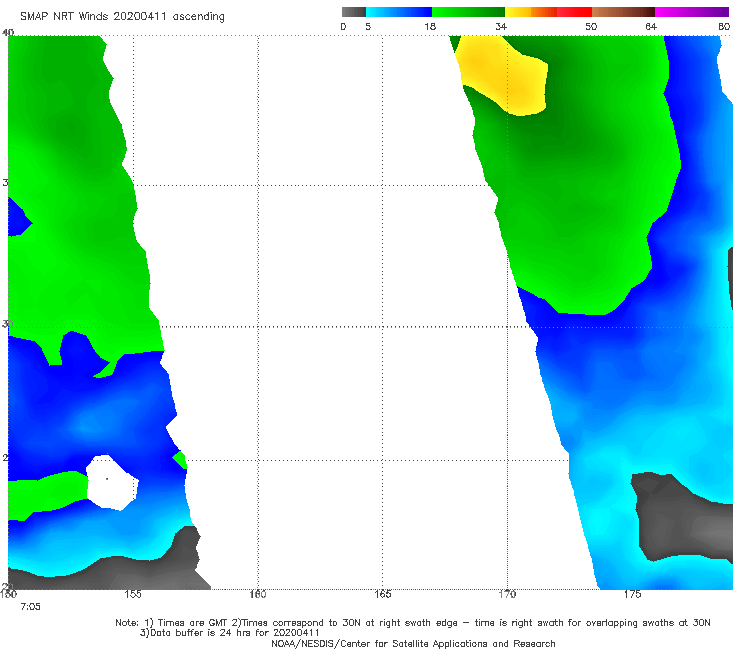Select the brown segment of the color bar
The height and width of the screenshot is (650, 740).
tap(623, 12)
